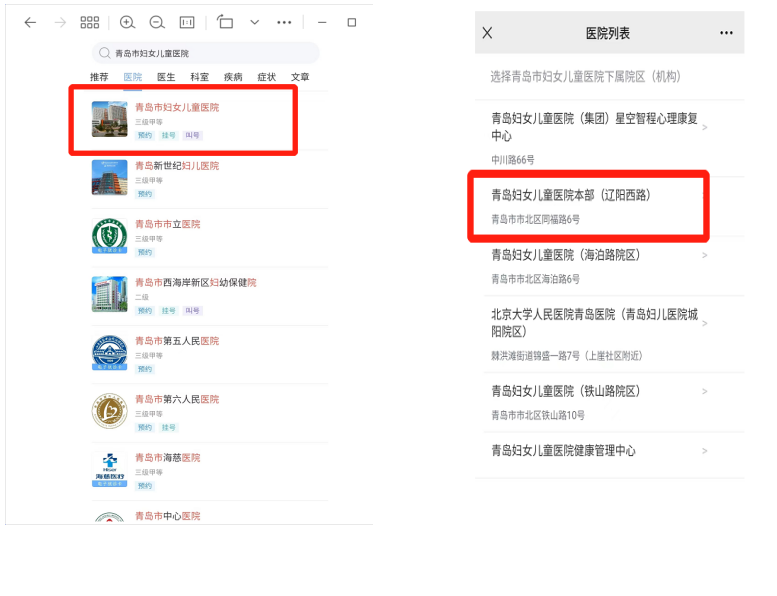Switch to the 科室 tab
The image size is (777, 596).
(200, 77)
